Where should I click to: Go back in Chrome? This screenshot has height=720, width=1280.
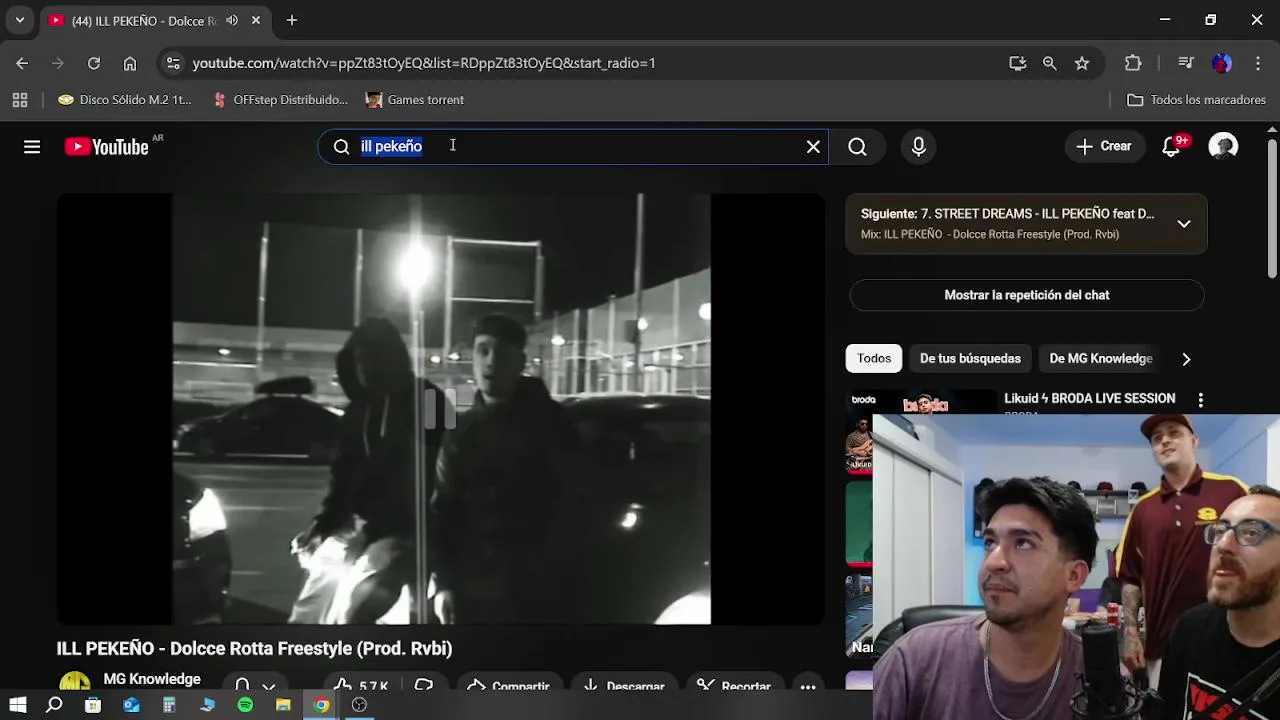pos(22,63)
